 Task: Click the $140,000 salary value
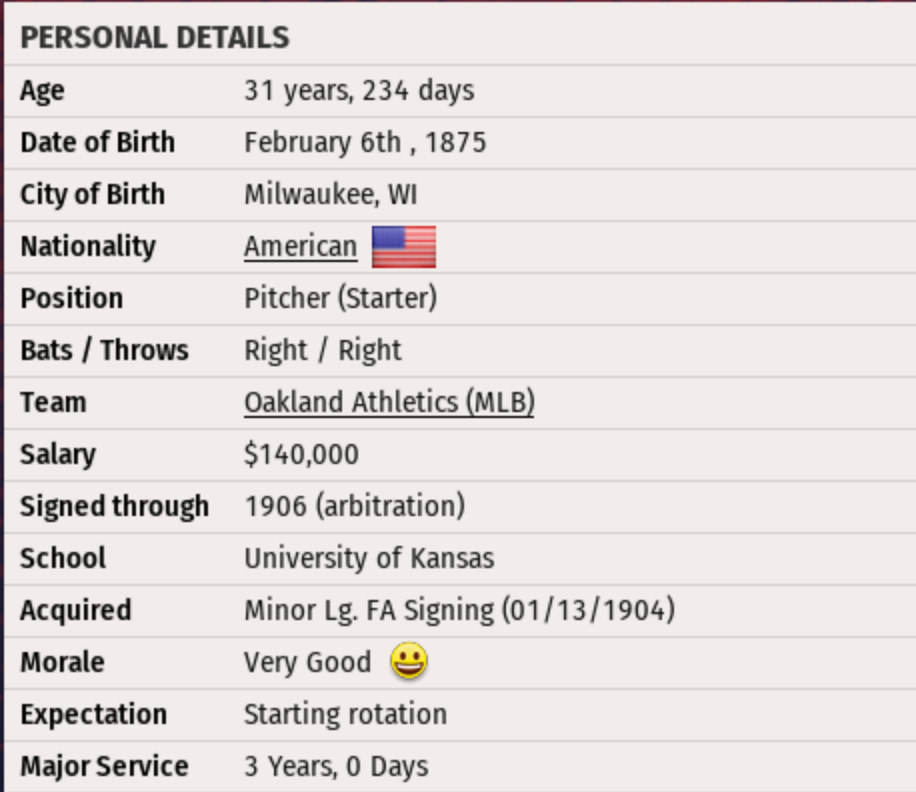(x=301, y=454)
